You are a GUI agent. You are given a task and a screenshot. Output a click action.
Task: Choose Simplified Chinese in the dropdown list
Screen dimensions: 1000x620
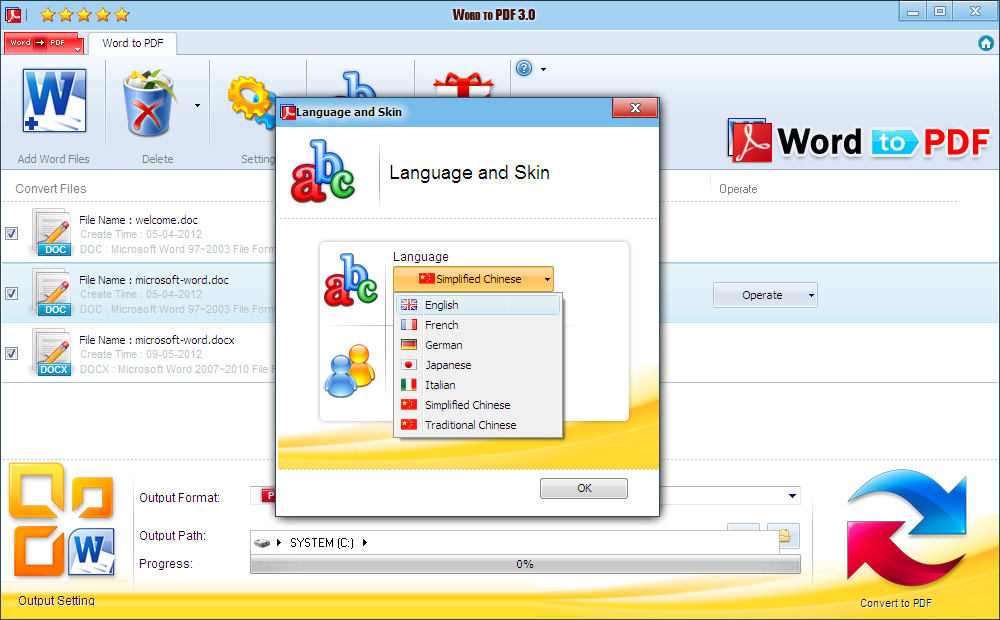point(478,405)
